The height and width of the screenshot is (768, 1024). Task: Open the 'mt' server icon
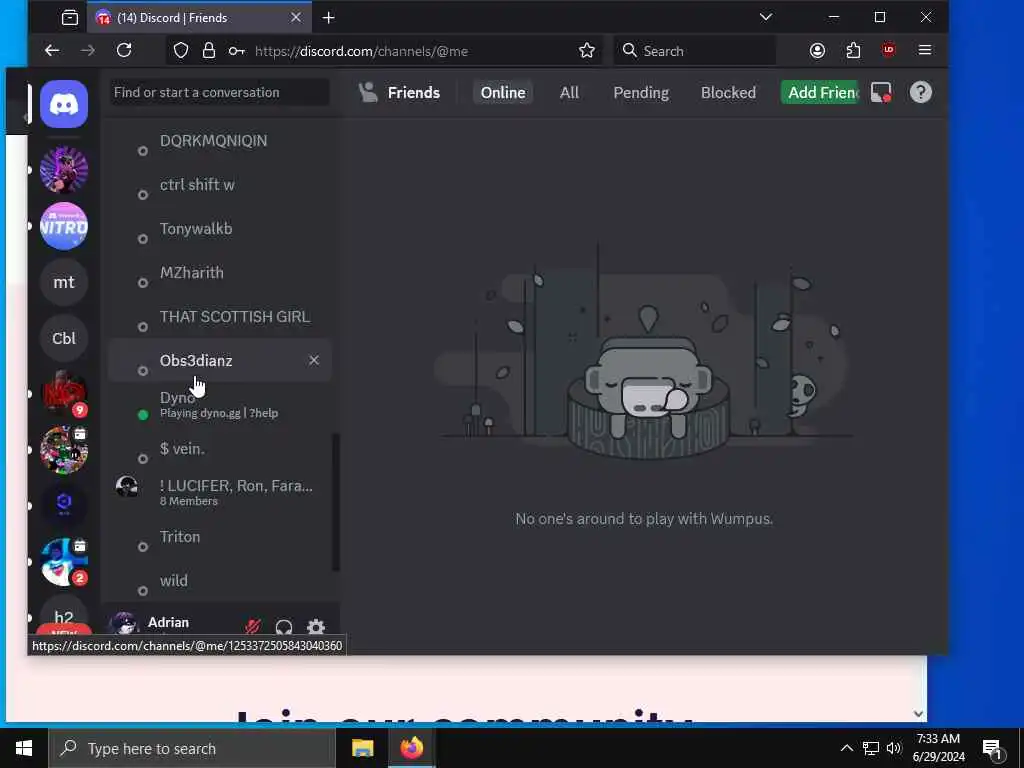64,282
